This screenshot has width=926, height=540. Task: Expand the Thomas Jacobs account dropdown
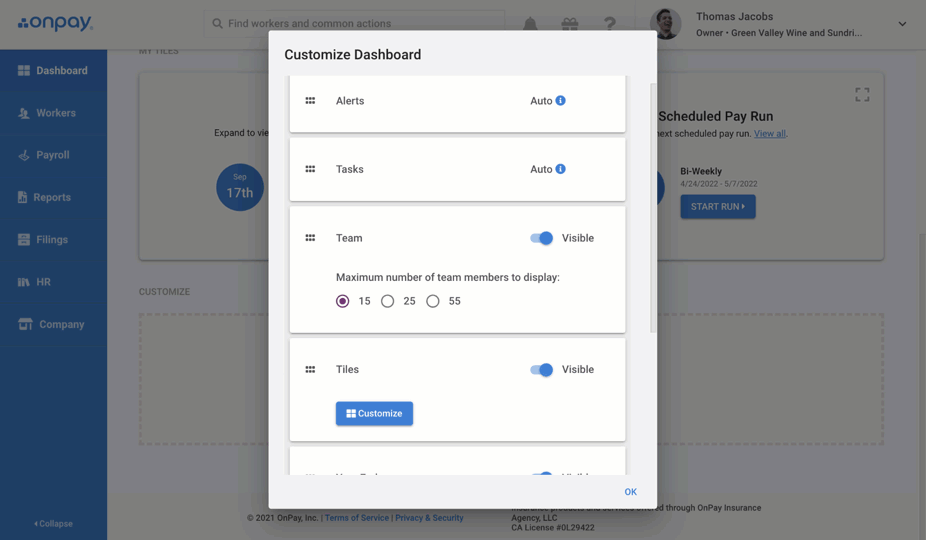click(x=901, y=24)
